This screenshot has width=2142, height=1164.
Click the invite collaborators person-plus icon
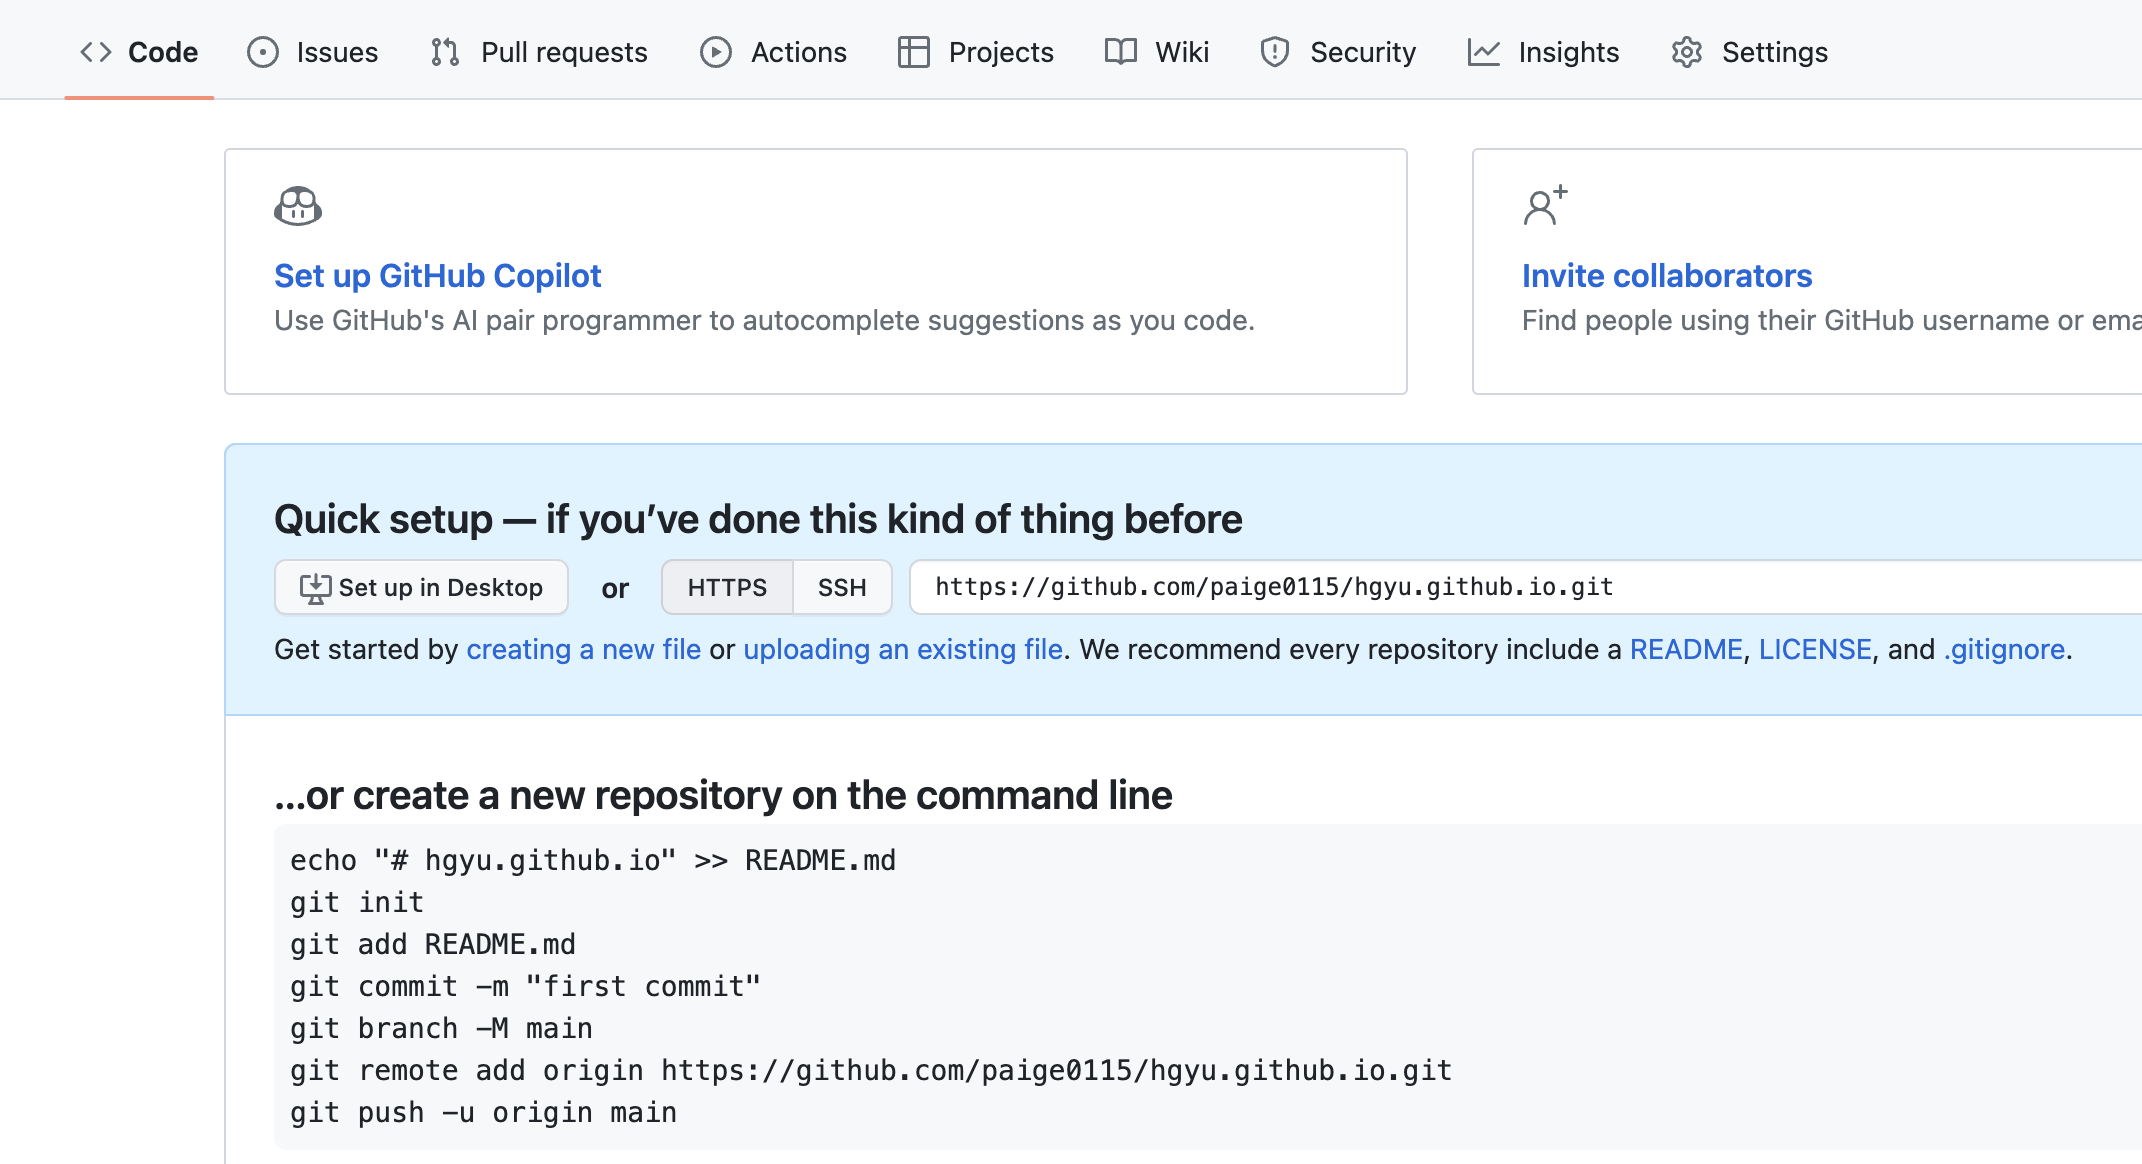click(1544, 206)
